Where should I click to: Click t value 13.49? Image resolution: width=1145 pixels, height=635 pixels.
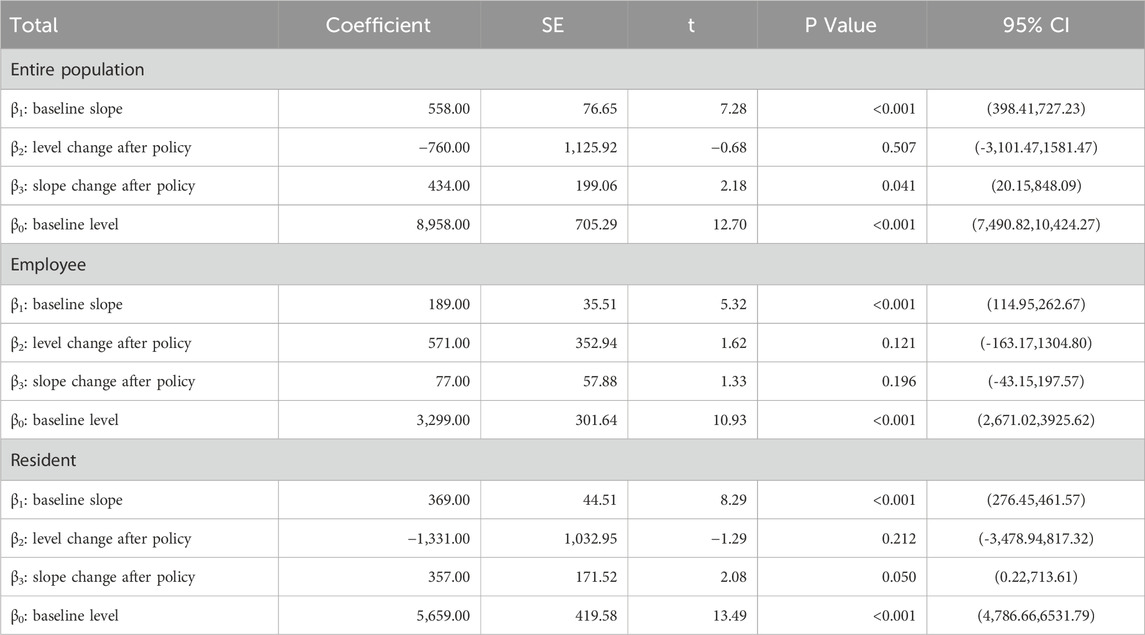pos(730,615)
